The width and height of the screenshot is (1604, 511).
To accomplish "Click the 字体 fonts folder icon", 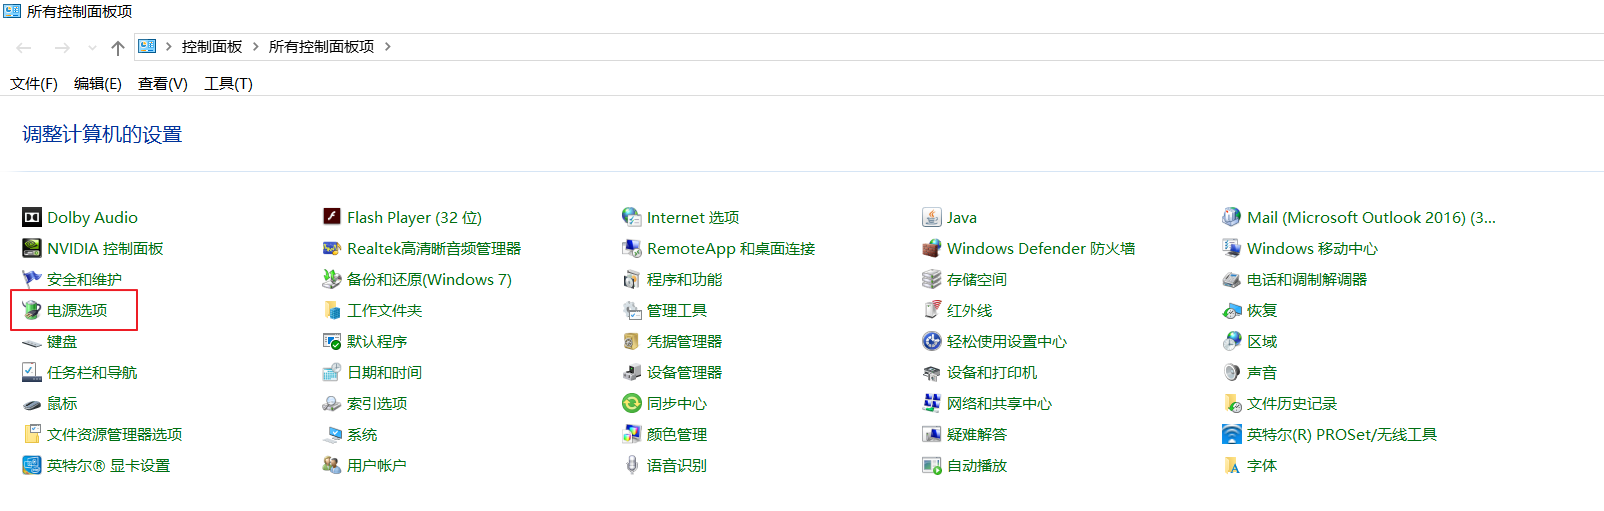I will pos(1232,465).
